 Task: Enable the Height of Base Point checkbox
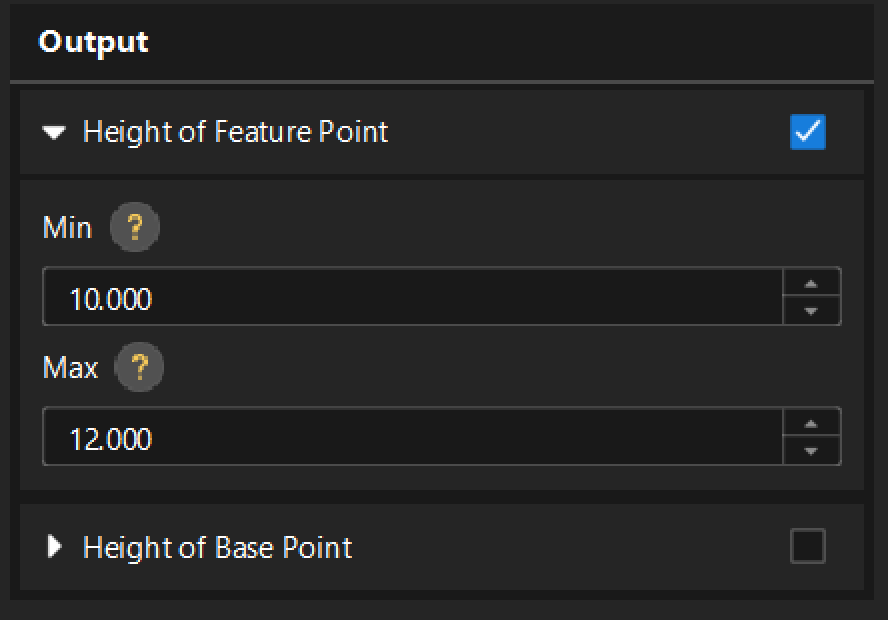[807, 547]
